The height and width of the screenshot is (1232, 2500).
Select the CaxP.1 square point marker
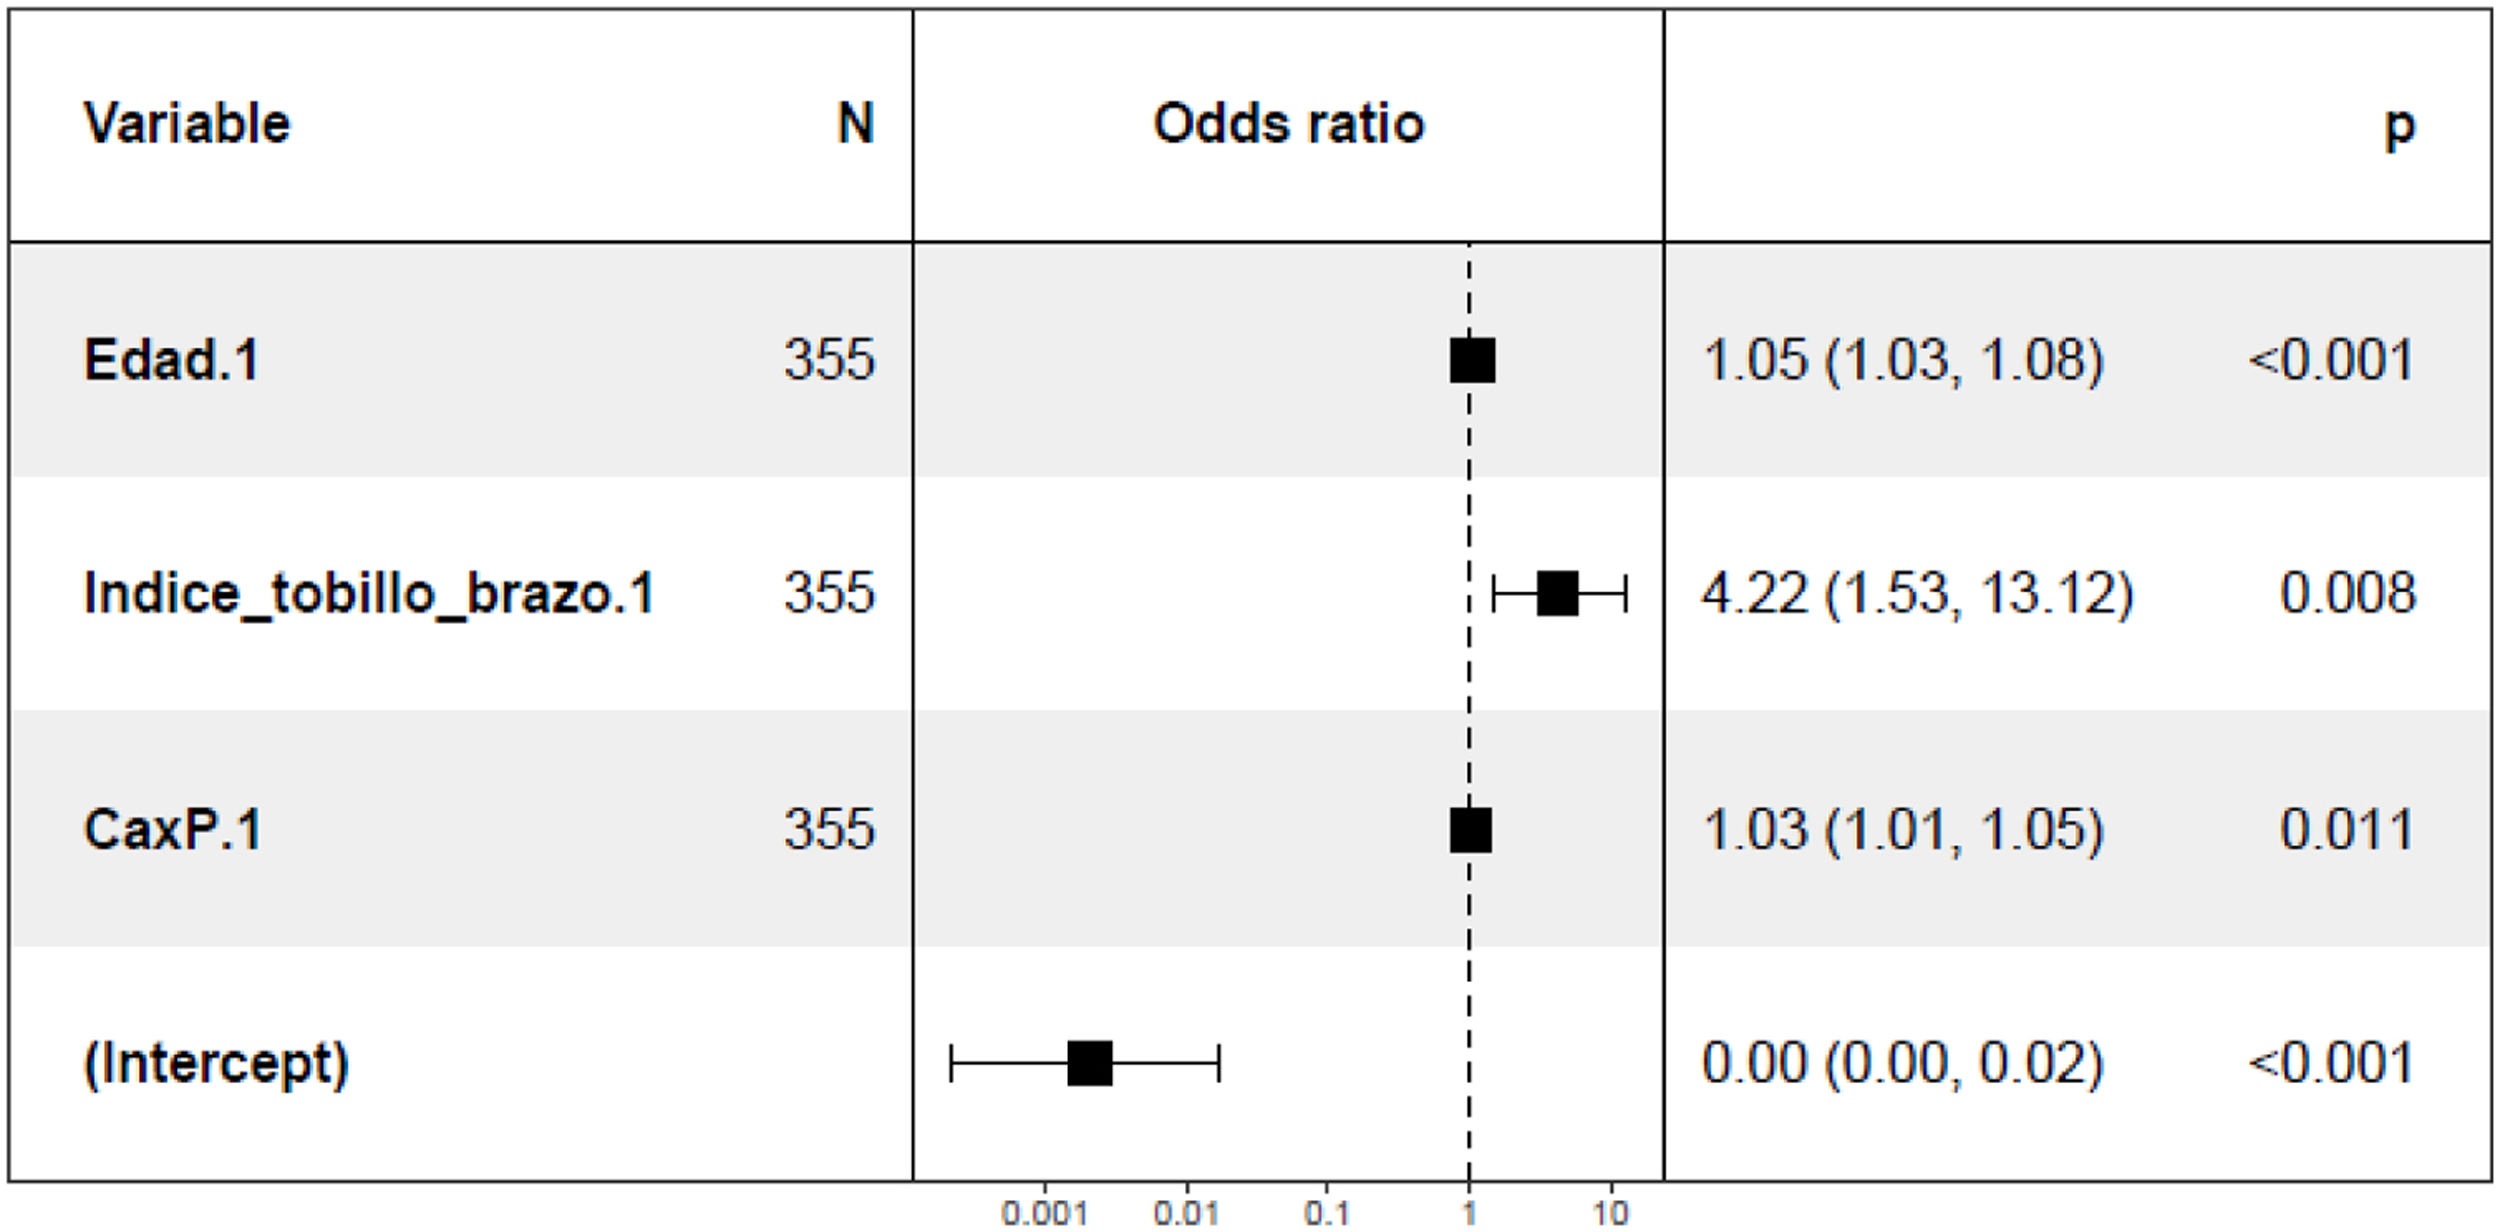coord(1470,831)
